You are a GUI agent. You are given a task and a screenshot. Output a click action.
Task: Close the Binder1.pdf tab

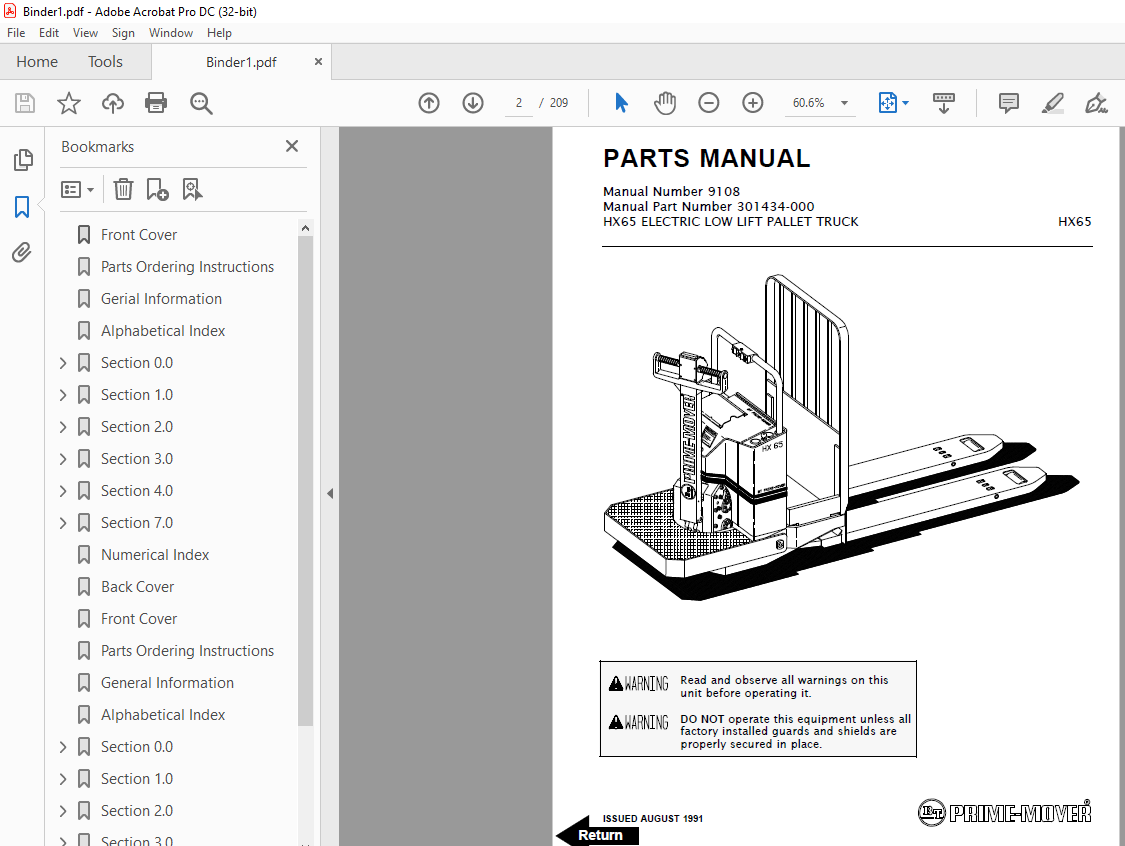(318, 62)
